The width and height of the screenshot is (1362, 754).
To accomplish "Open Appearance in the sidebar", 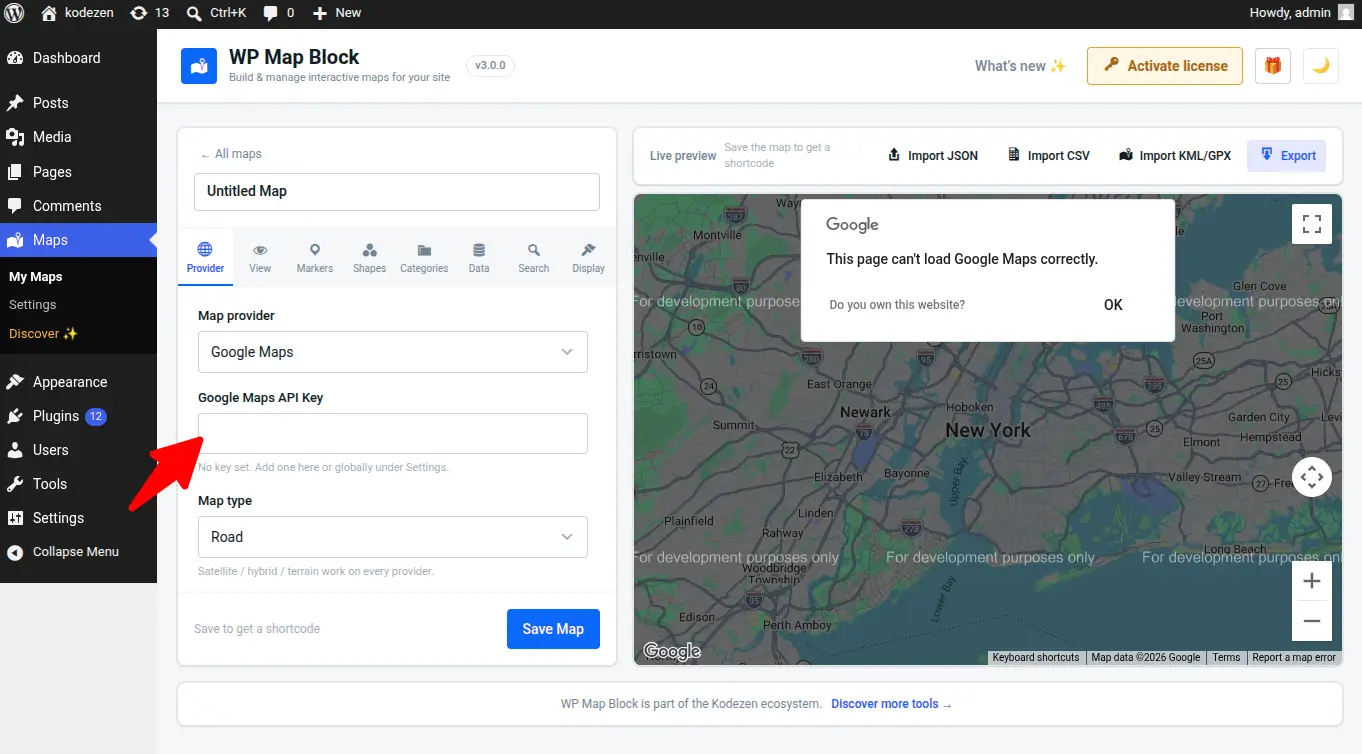I will (x=78, y=382).
